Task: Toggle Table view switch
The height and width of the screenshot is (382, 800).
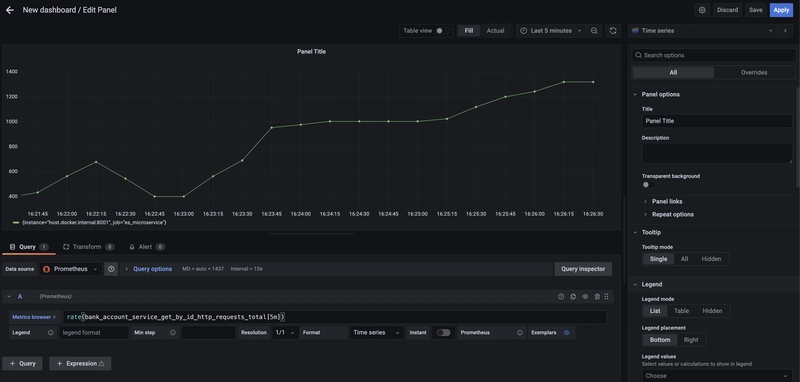Action: point(442,31)
